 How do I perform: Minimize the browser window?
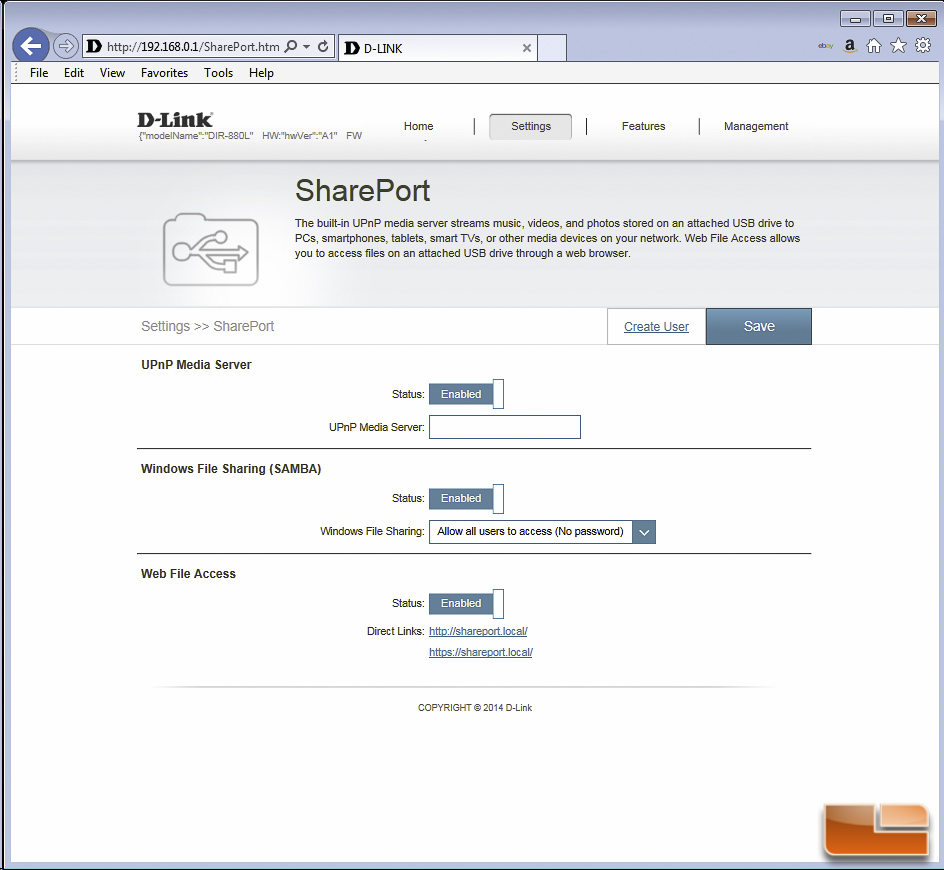pyautogui.click(x=855, y=19)
